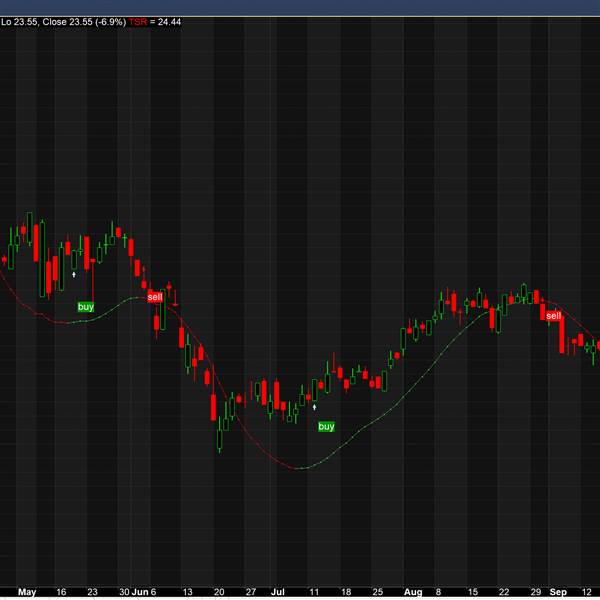
Task: Click the red sell label in early June
Action: click(155, 297)
